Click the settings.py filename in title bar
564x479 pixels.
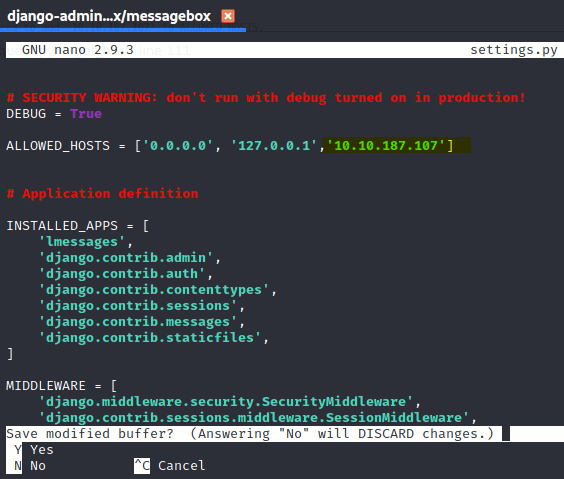click(514, 50)
